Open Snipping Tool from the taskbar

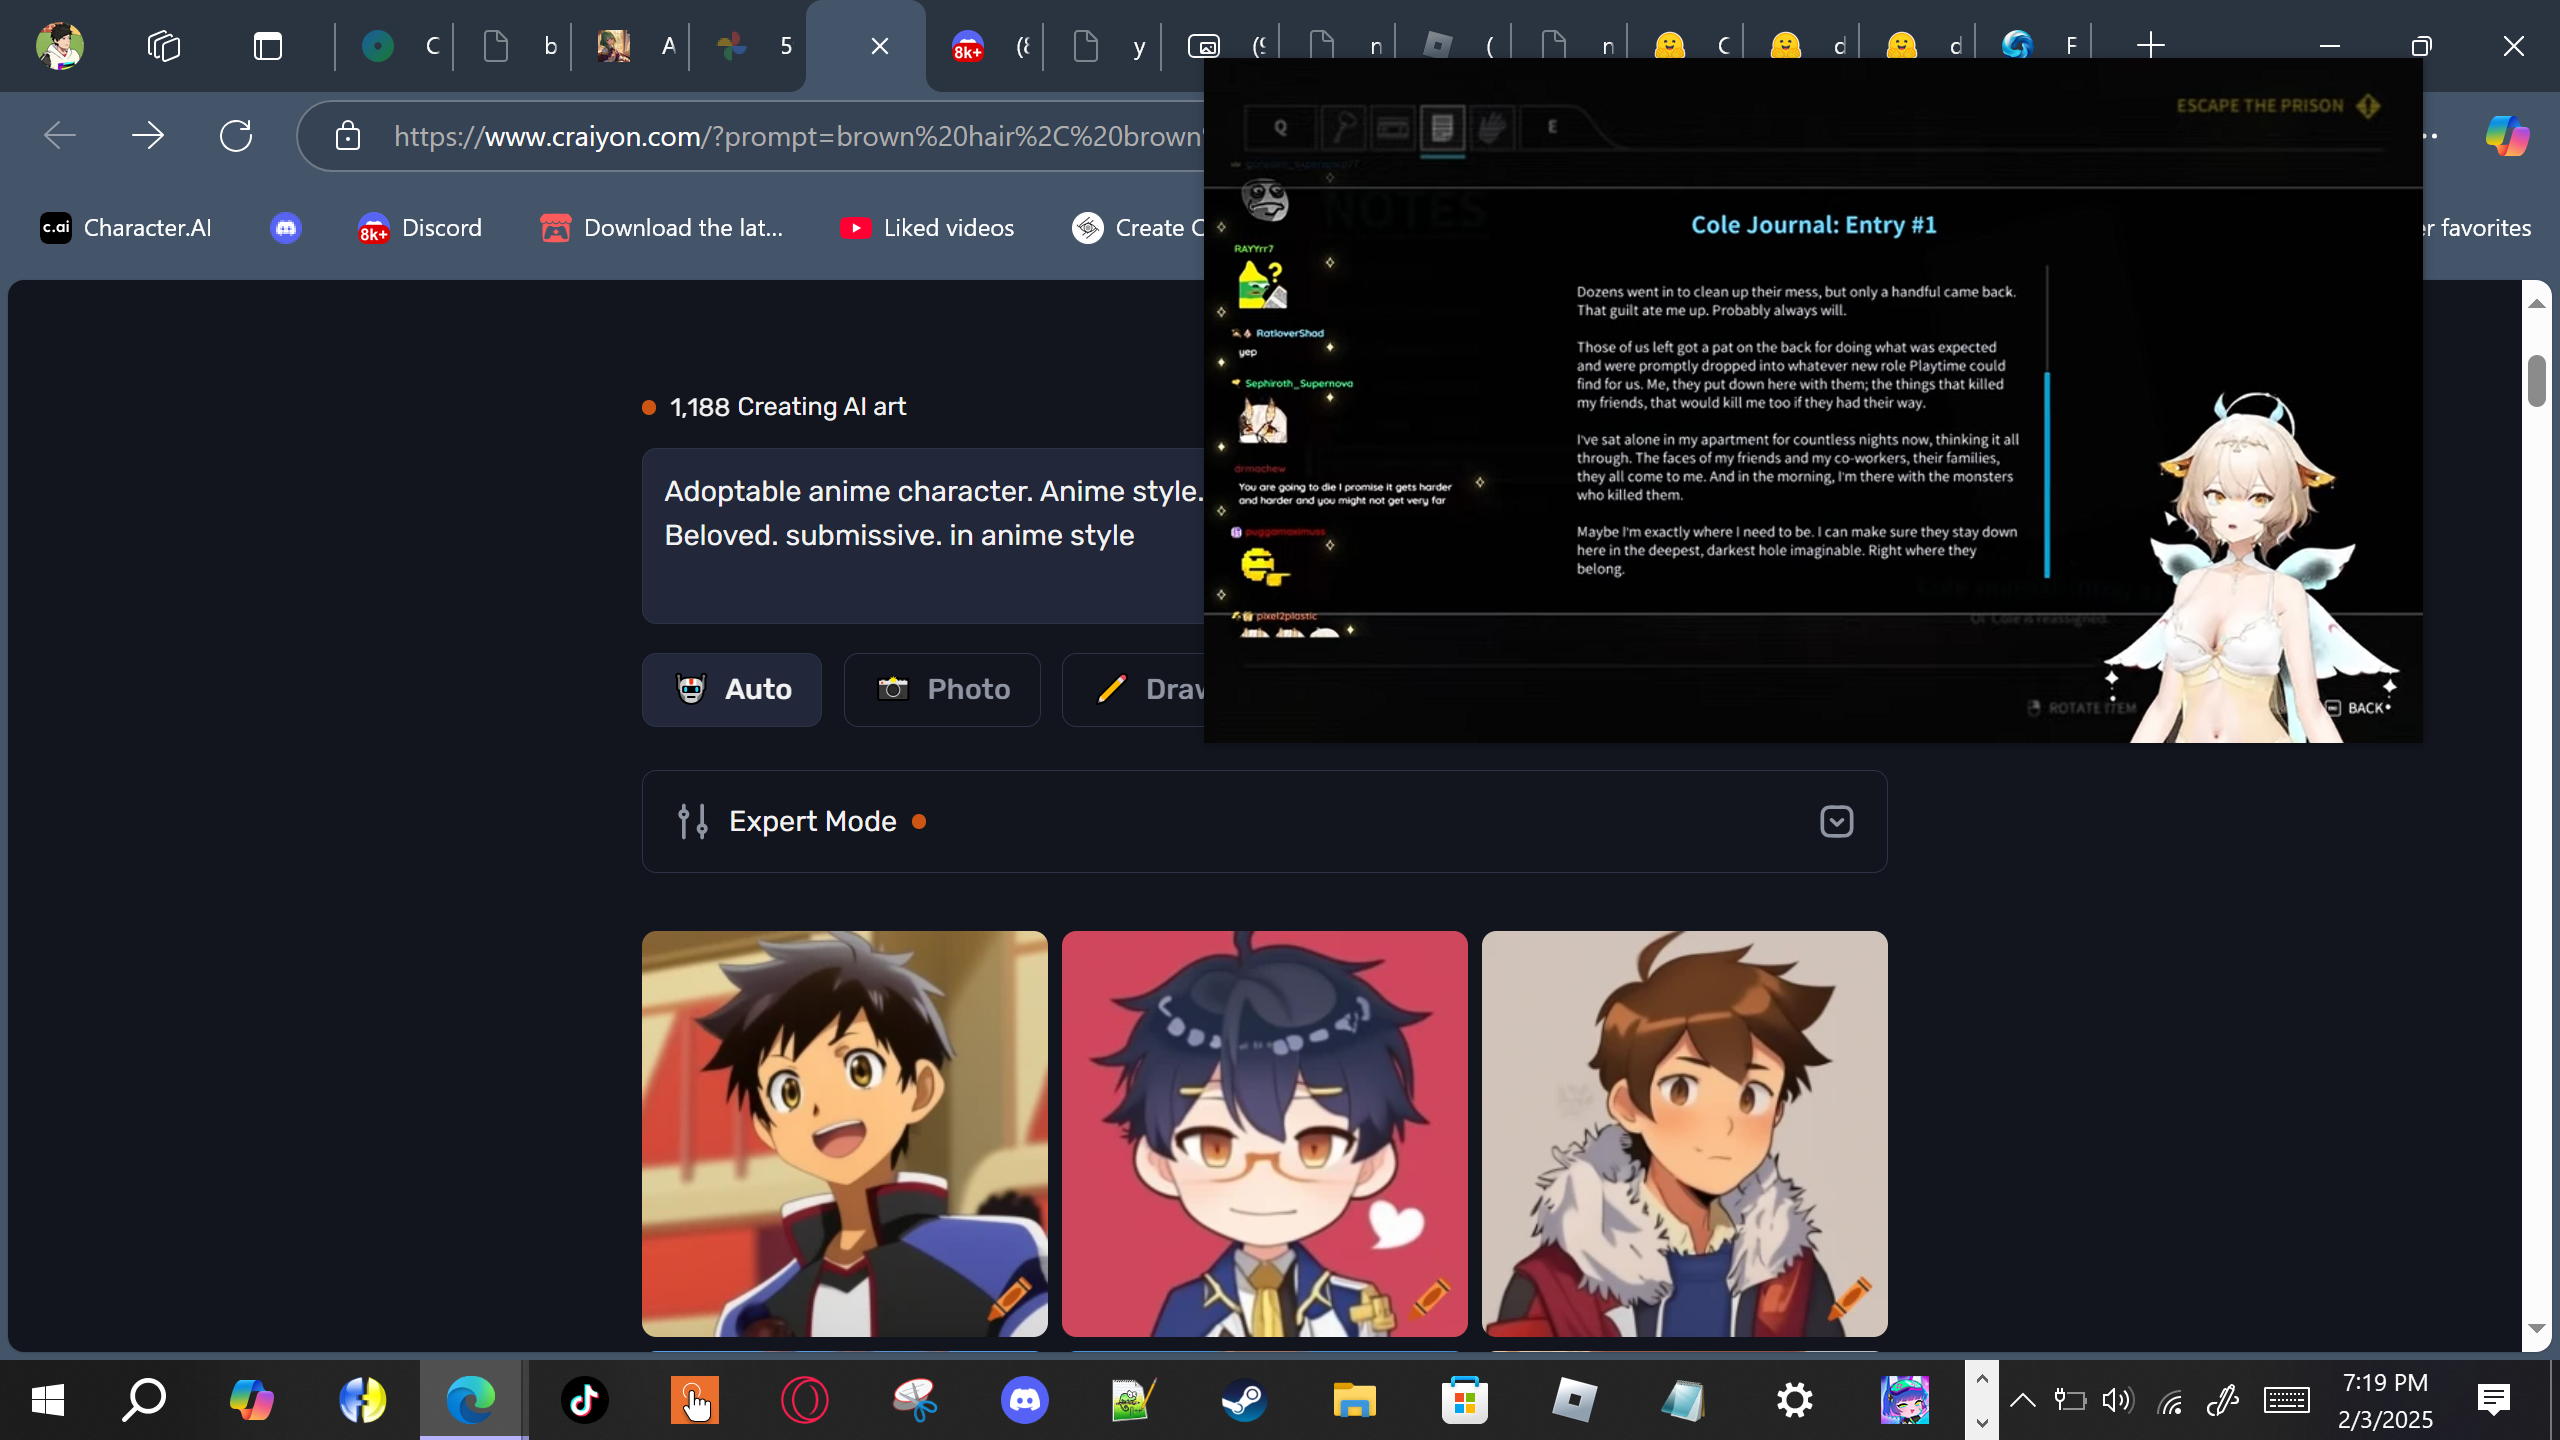pyautogui.click(x=914, y=1400)
